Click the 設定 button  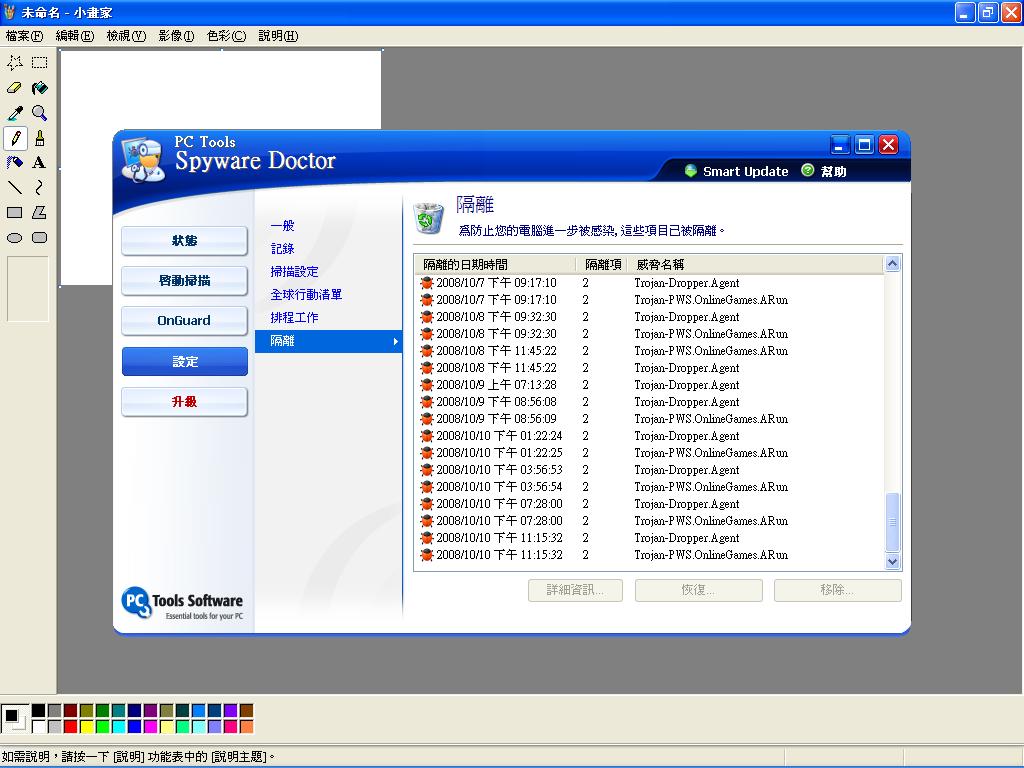(185, 361)
